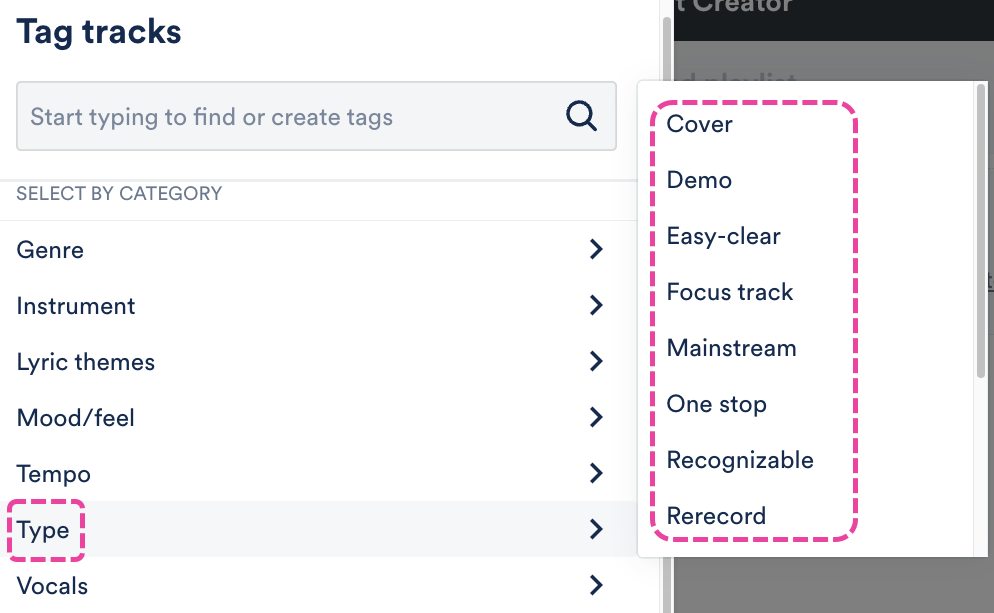The height and width of the screenshot is (613, 994).
Task: Open the Genre category label
Action: (x=50, y=250)
